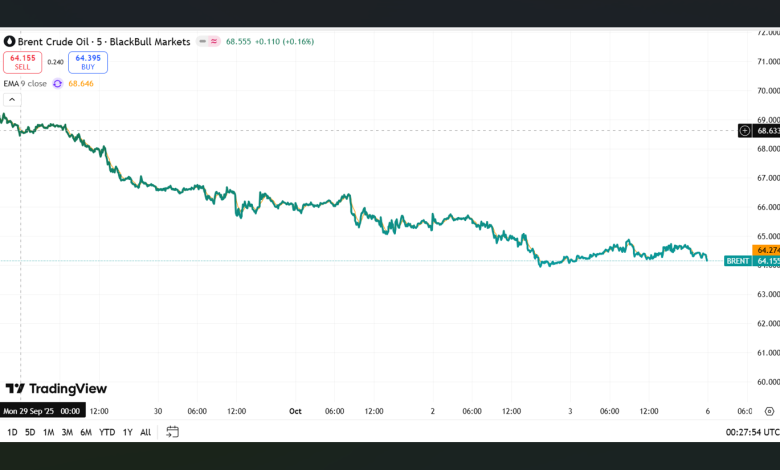Switch to 3M time range
The width and height of the screenshot is (780, 470).
point(67,432)
